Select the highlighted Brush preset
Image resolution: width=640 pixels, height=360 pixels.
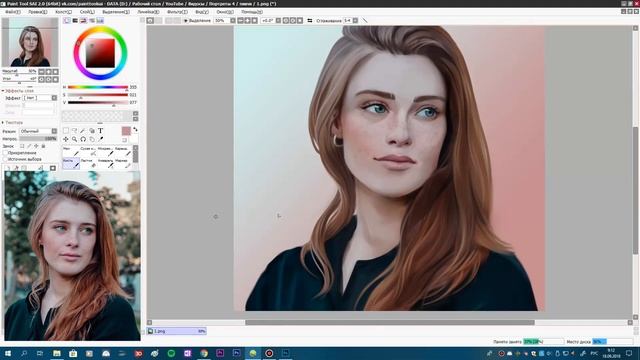tap(71, 163)
